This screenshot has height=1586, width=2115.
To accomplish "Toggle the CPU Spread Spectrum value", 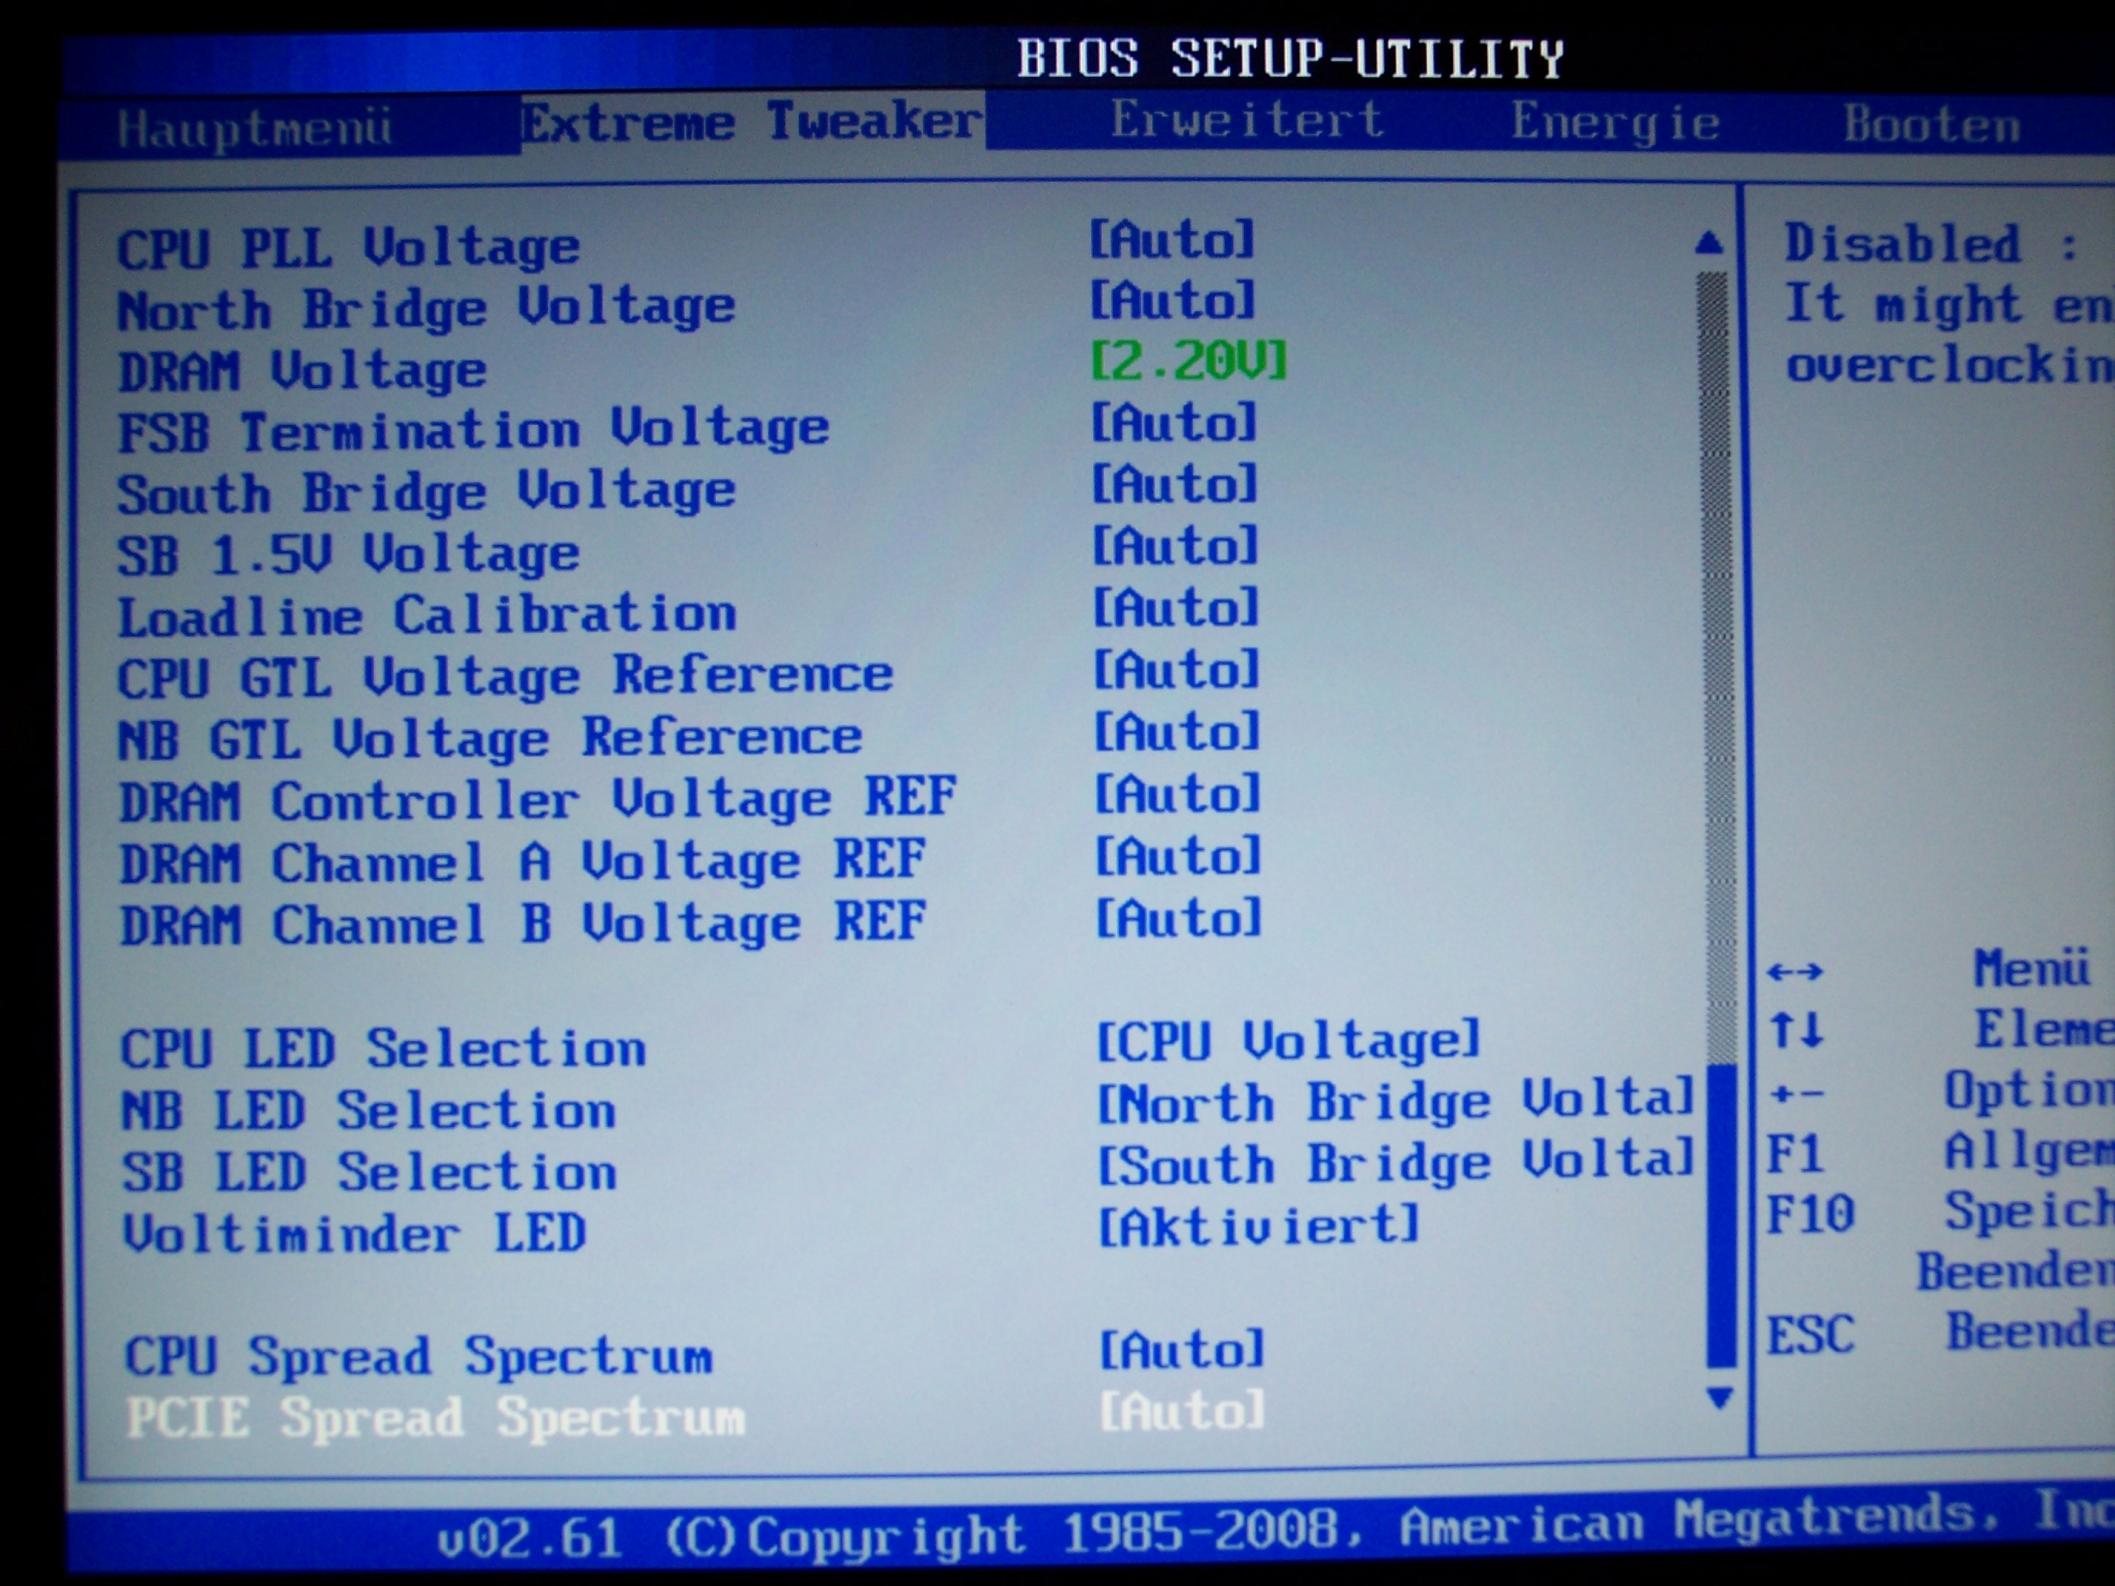I will (x=1182, y=1350).
